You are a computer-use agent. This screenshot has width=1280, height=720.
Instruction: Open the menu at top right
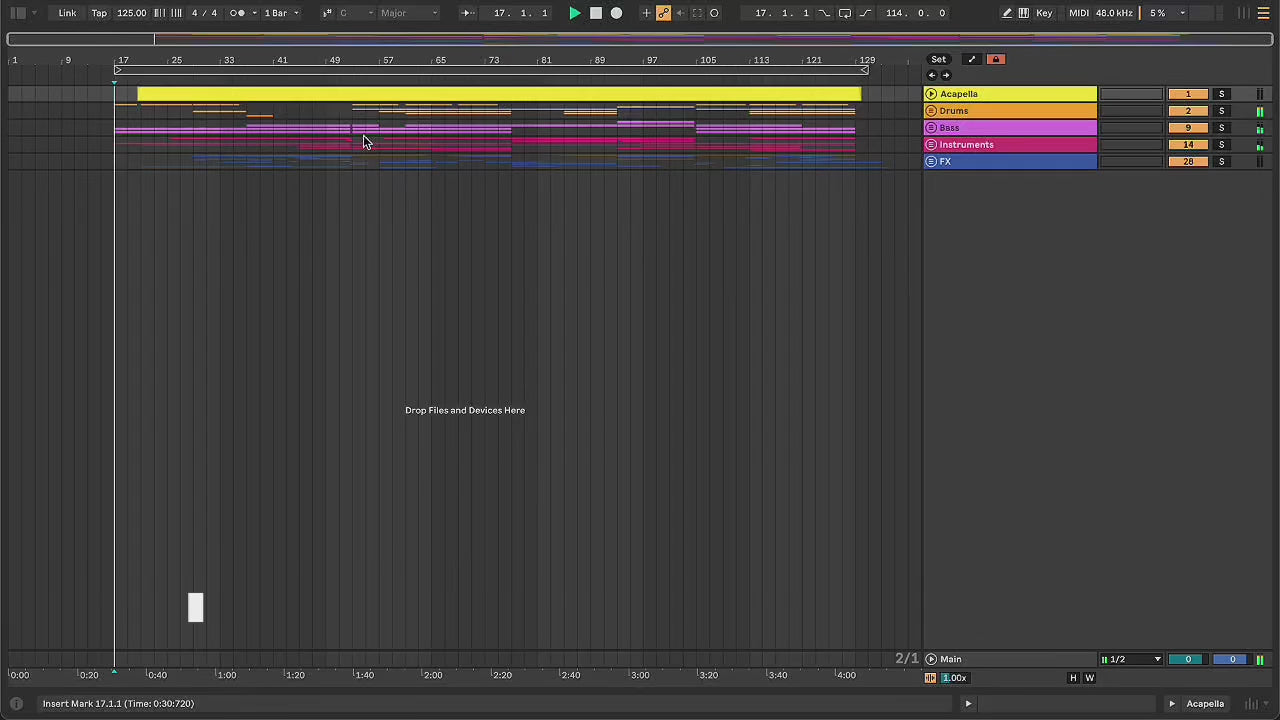(x=1264, y=13)
